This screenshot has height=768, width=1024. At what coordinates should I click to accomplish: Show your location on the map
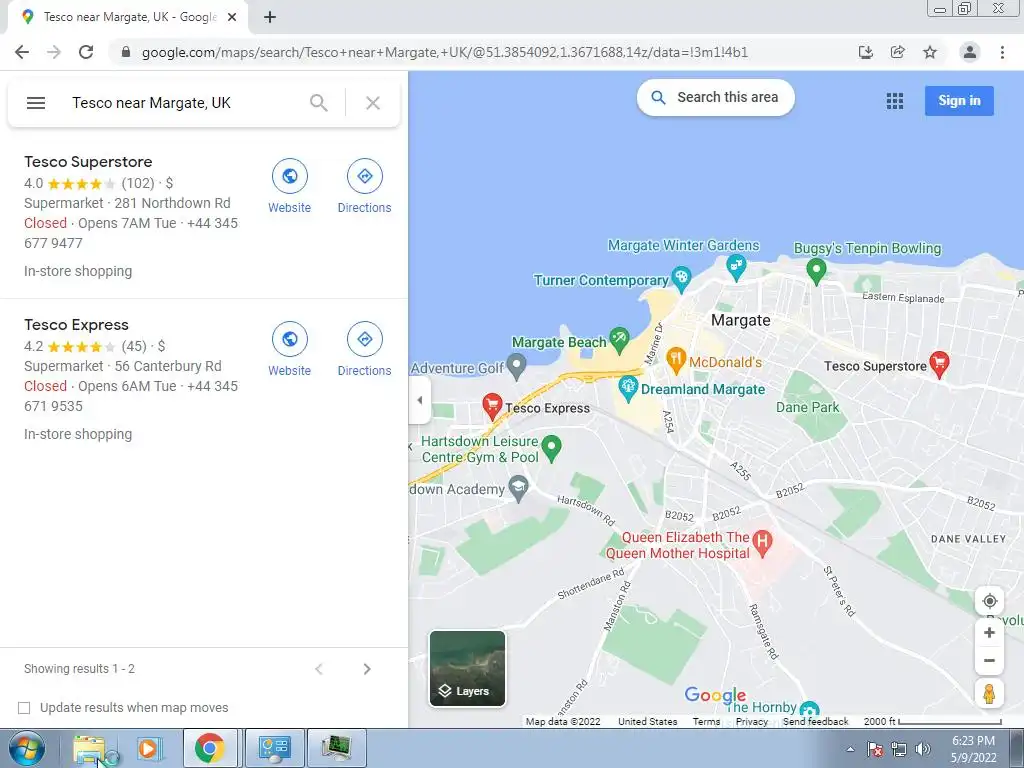coord(989,601)
